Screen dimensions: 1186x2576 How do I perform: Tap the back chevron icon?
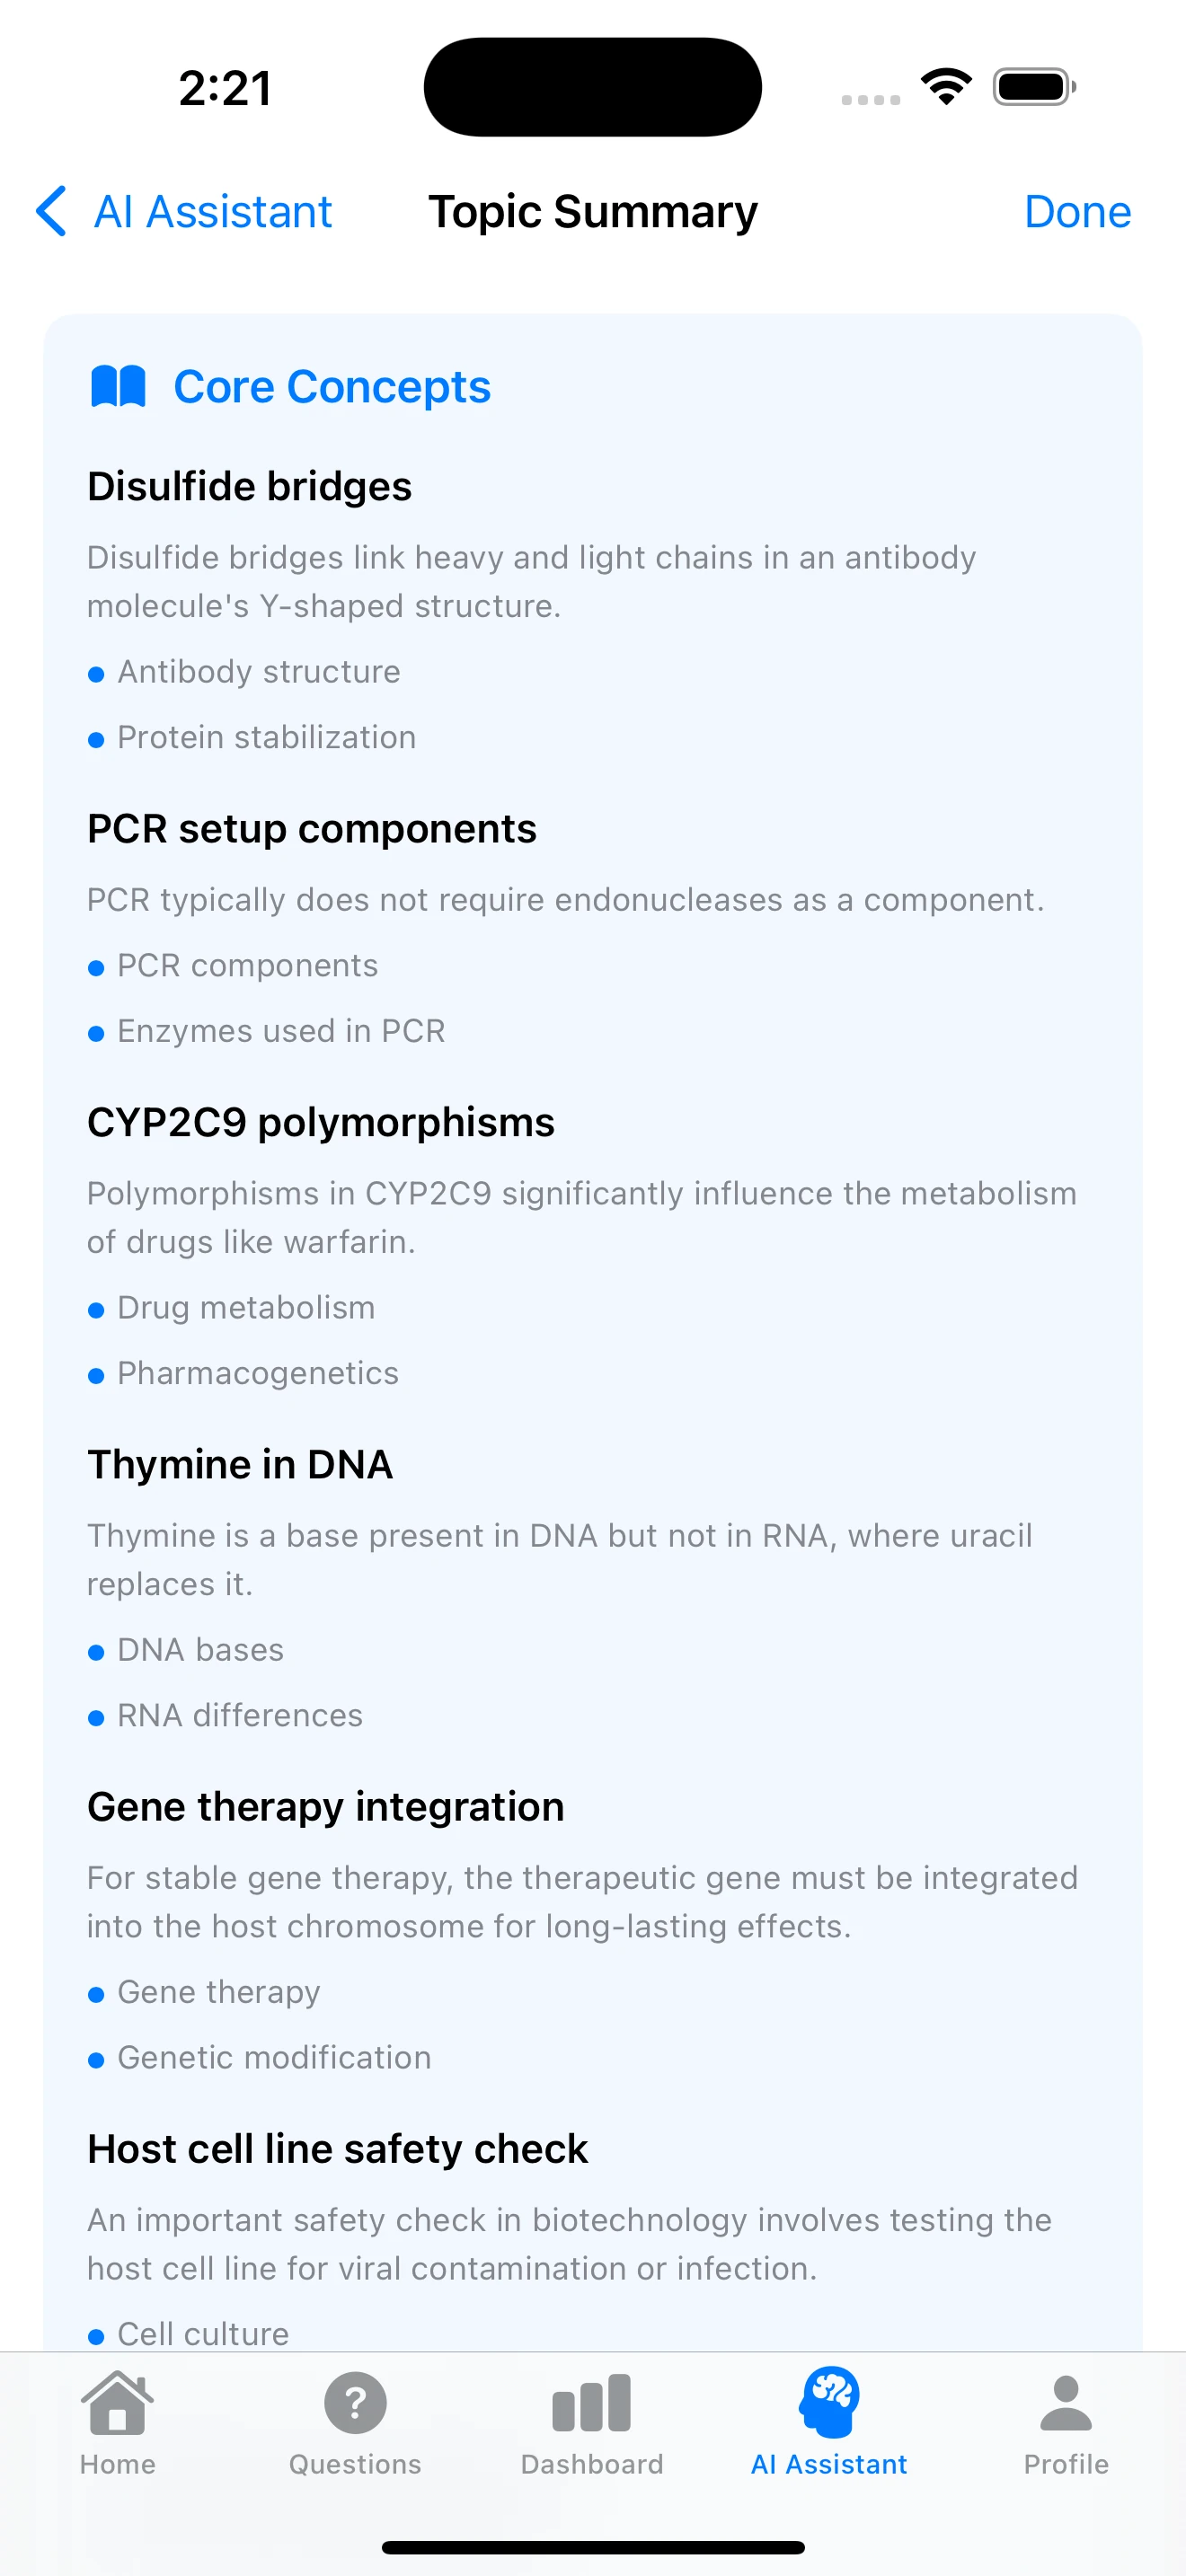52,211
